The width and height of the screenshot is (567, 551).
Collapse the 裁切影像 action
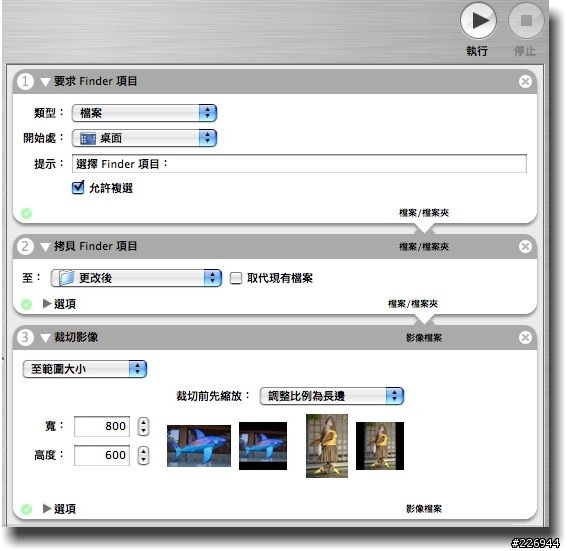click(45, 338)
